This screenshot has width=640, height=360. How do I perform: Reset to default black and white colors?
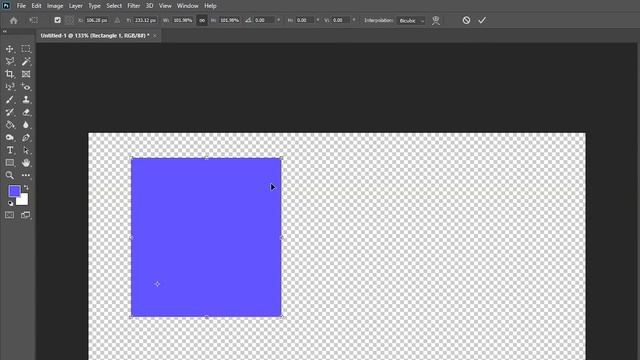click(11, 203)
